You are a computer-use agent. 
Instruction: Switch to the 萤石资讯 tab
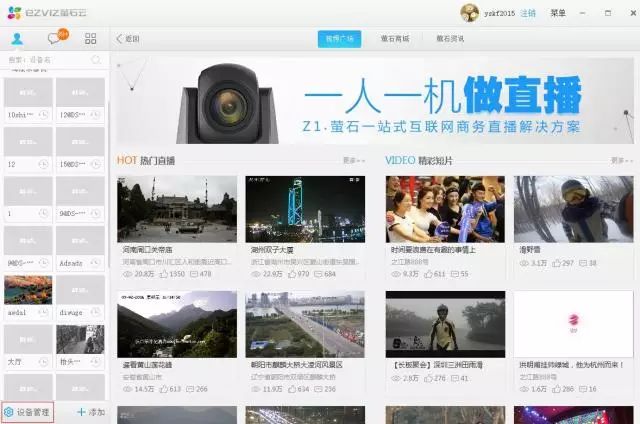point(450,39)
